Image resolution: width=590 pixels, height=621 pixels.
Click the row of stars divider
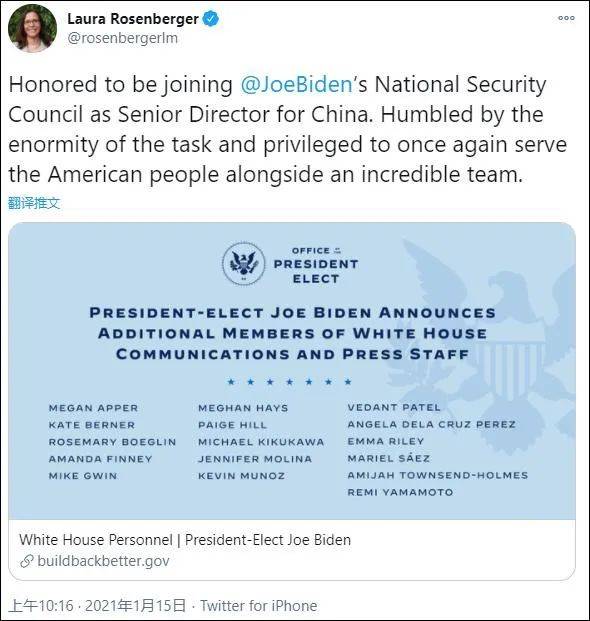coord(289,382)
